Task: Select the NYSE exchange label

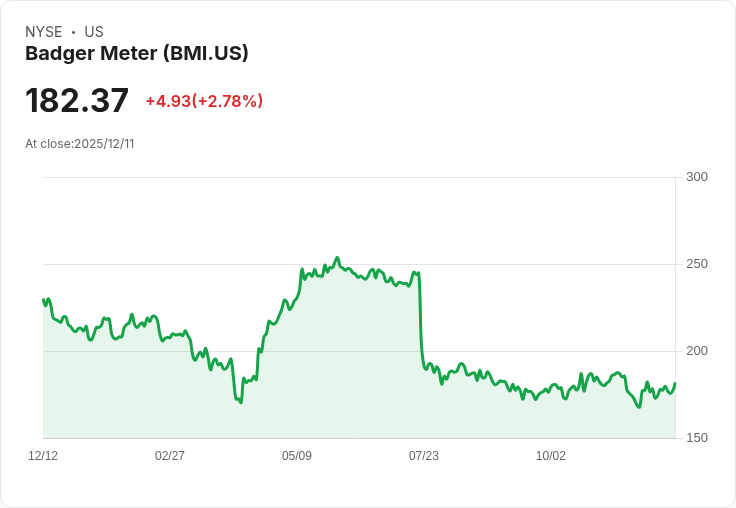Action: tap(44, 32)
